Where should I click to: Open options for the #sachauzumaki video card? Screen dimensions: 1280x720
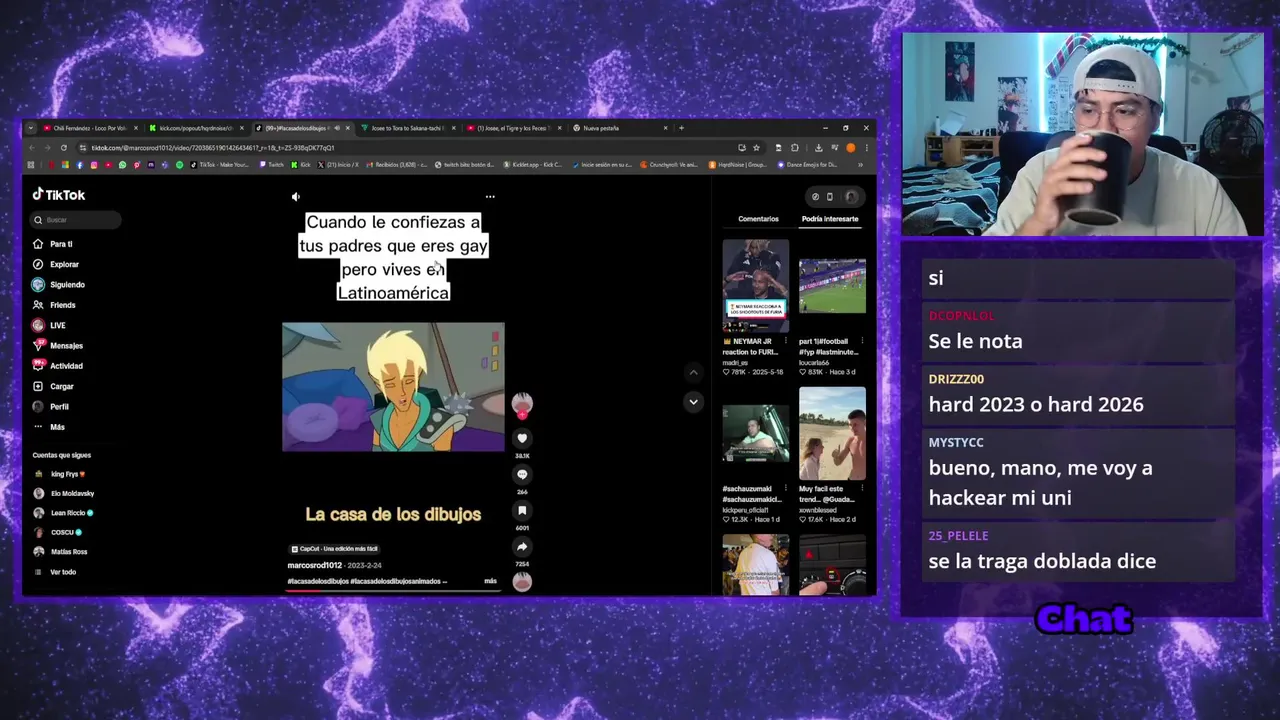click(786, 489)
